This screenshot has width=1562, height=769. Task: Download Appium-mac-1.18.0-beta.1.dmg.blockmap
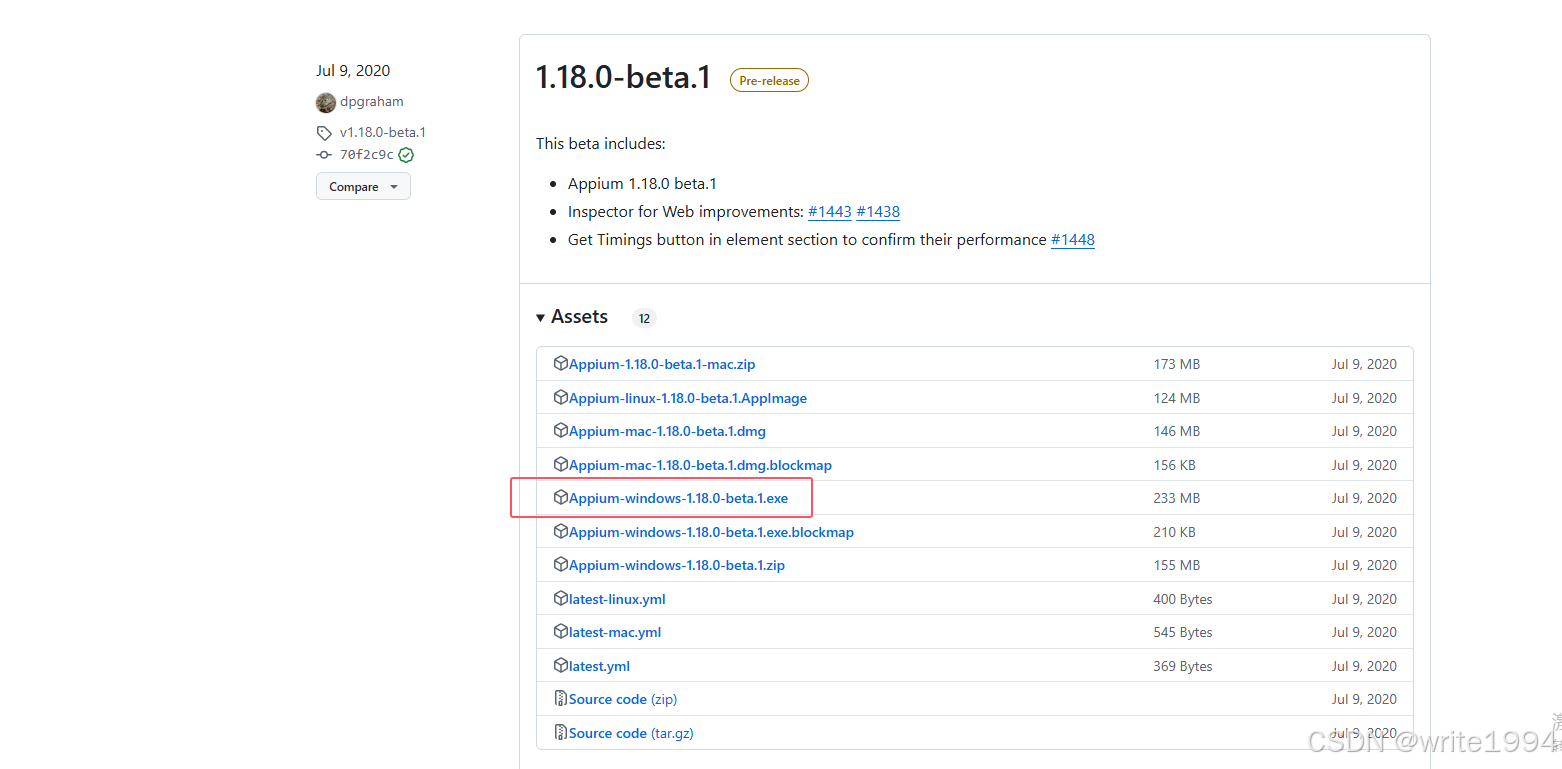coord(700,465)
